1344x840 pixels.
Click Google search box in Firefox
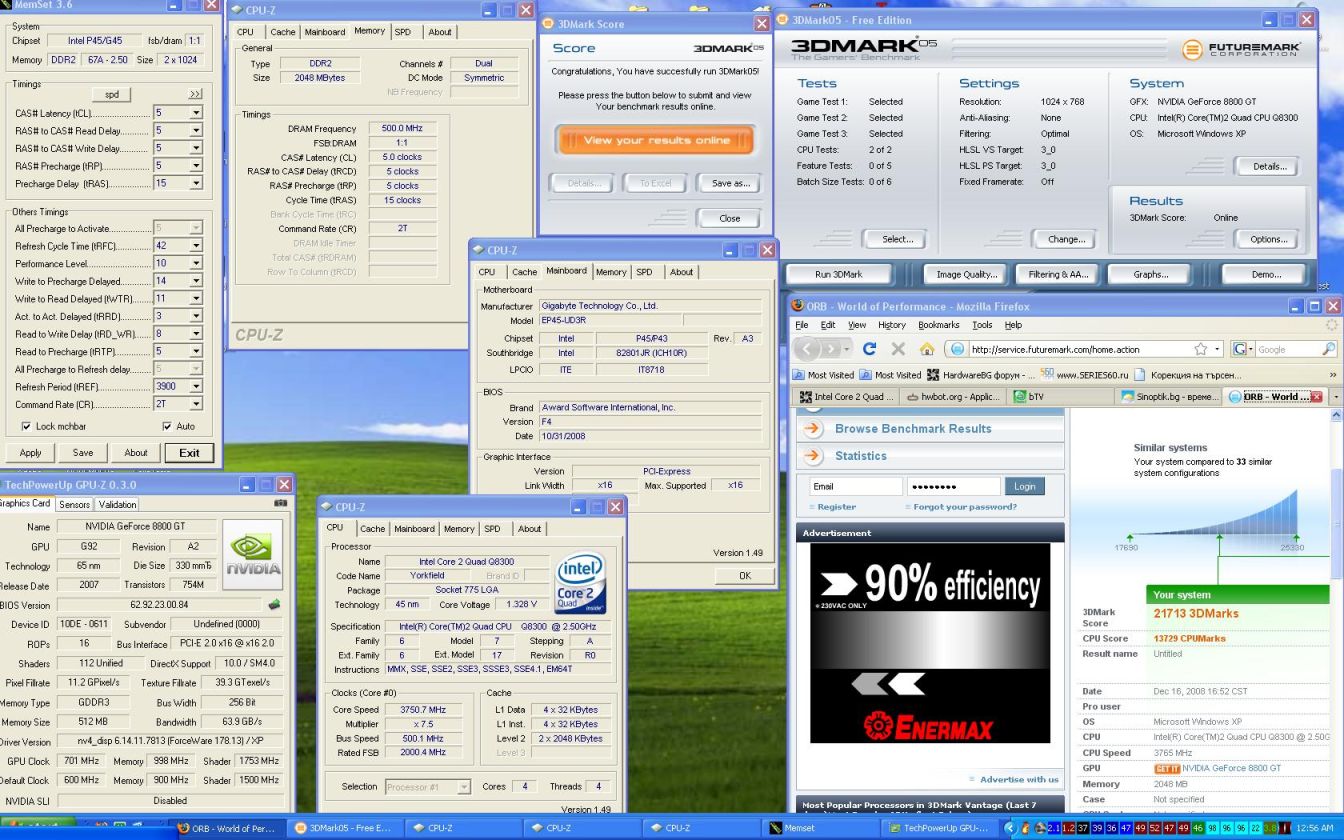(x=1287, y=349)
